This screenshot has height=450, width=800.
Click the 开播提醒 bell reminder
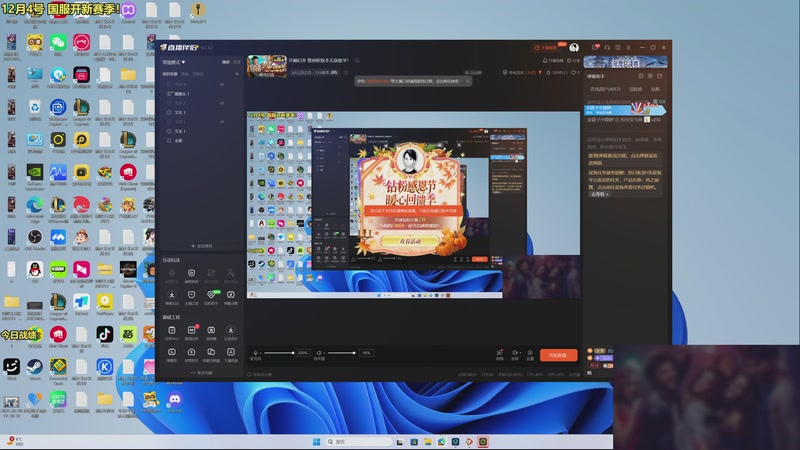coord(552,61)
